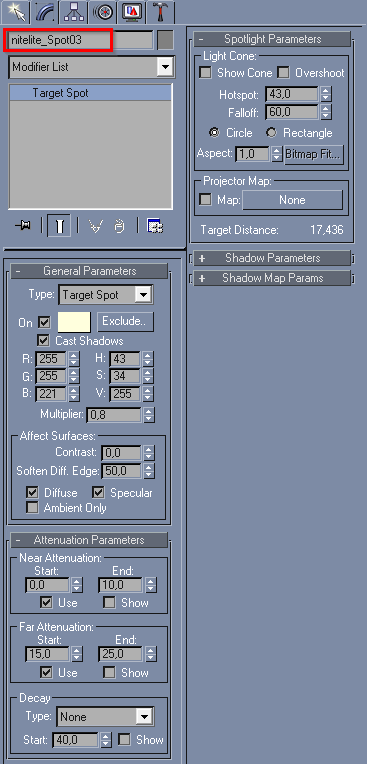Enable the Show Cone checkbox
This screenshot has width=367, height=764.
tap(206, 73)
